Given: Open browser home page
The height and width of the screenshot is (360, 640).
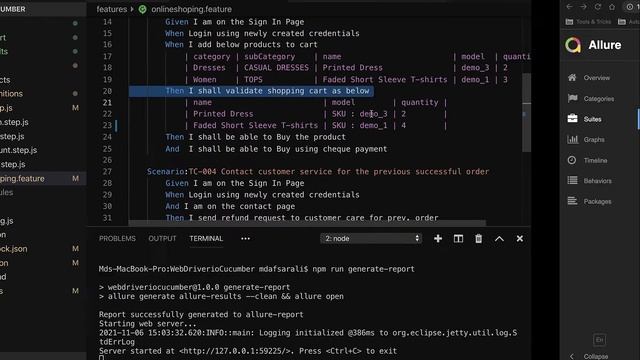Looking at the screenshot, I should coord(612,7).
